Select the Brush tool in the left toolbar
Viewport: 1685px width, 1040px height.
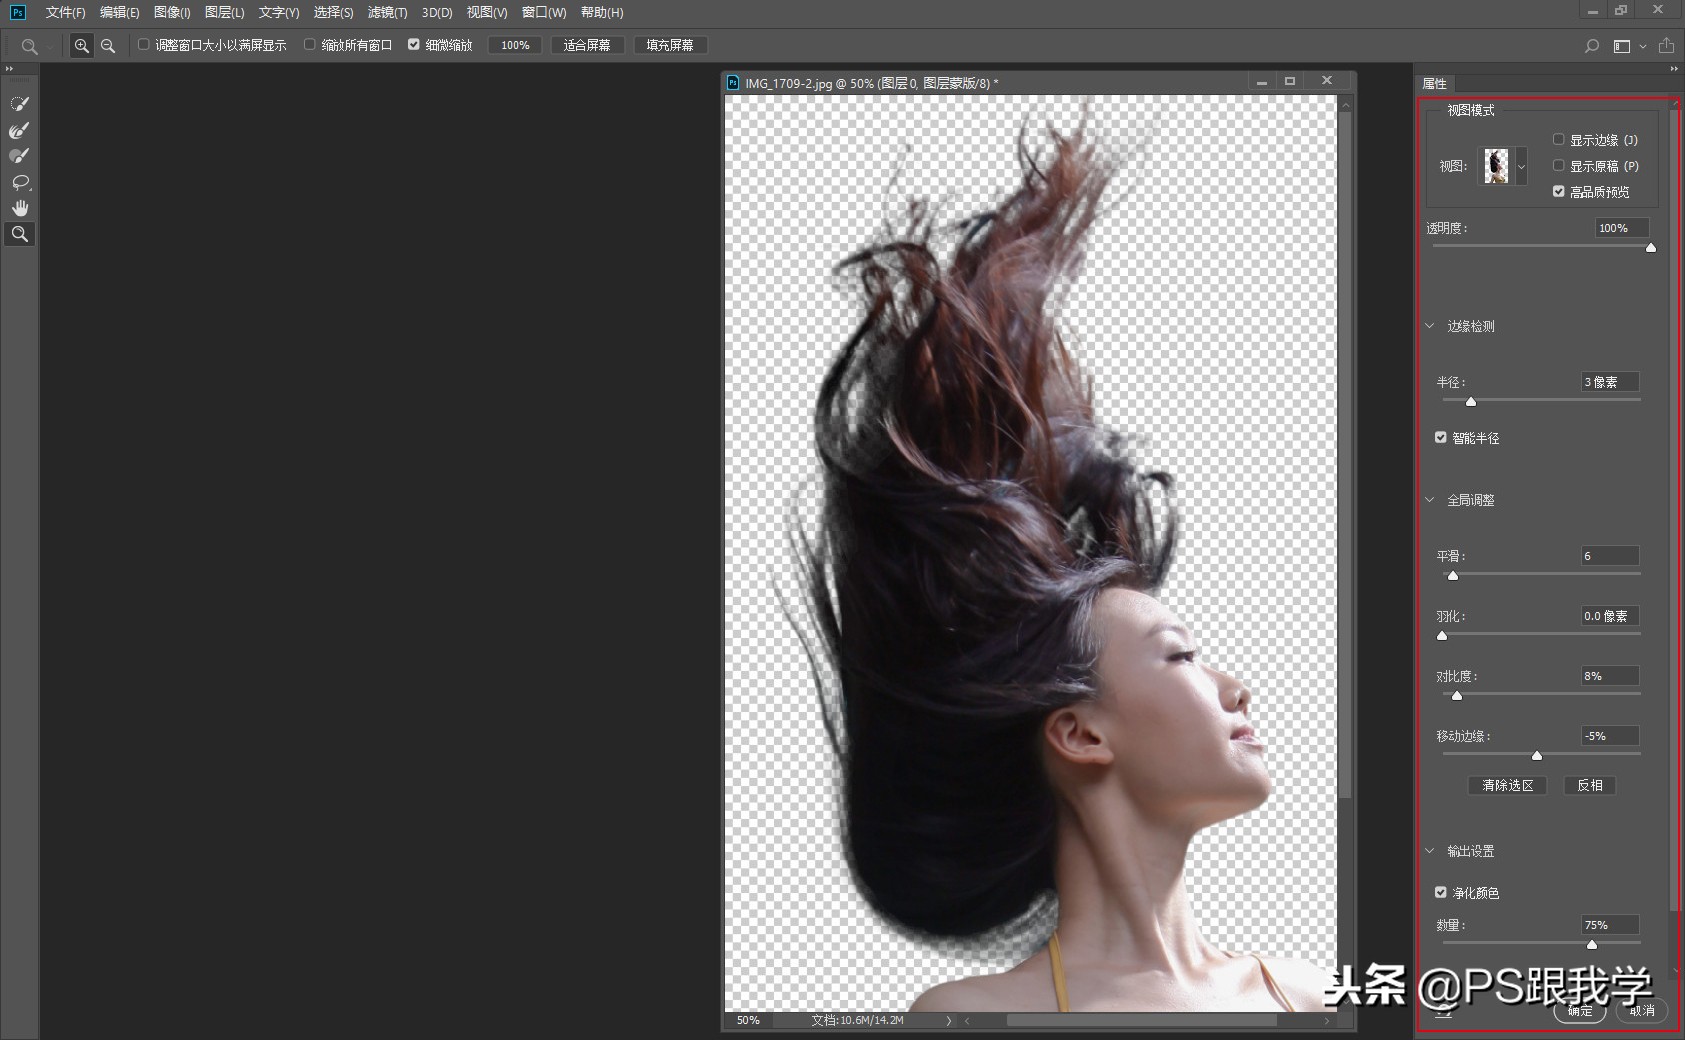[20, 155]
